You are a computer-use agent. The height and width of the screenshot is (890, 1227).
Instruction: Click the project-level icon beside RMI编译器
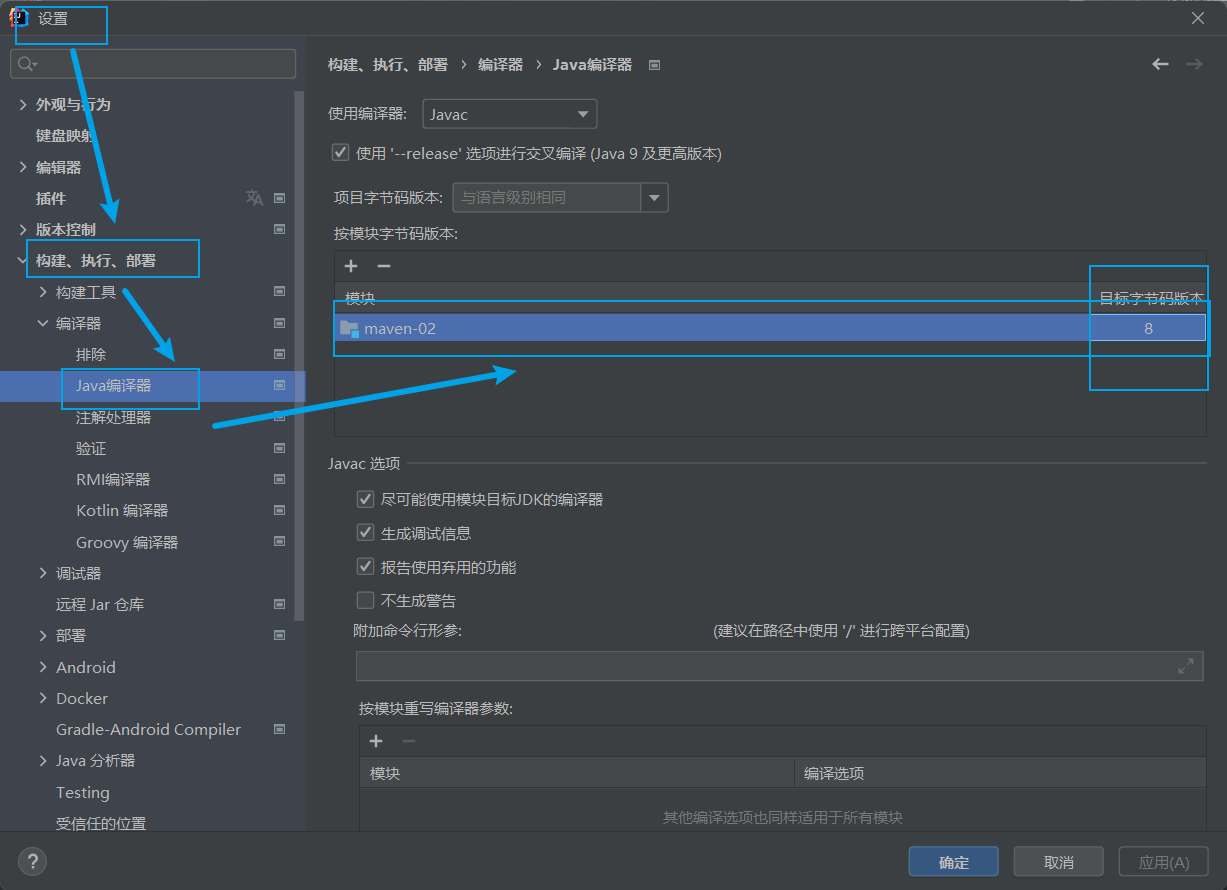(x=280, y=479)
